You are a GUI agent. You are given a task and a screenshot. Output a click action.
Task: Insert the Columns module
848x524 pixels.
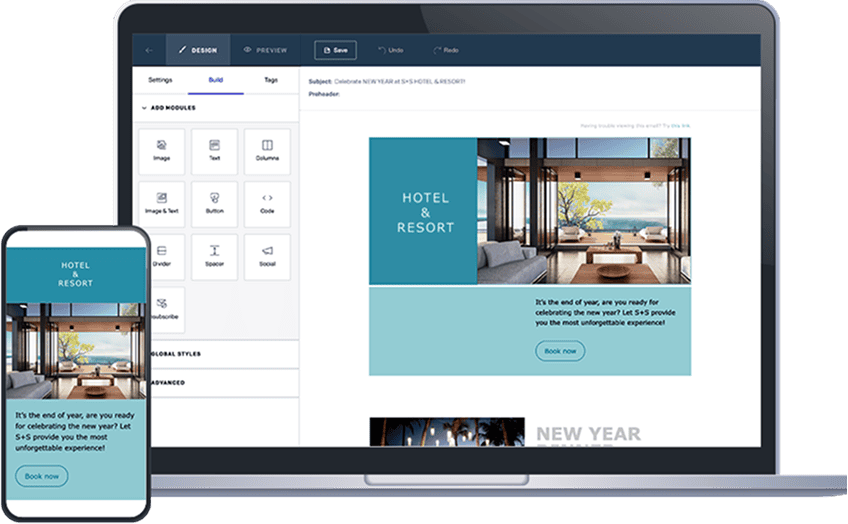coord(267,151)
